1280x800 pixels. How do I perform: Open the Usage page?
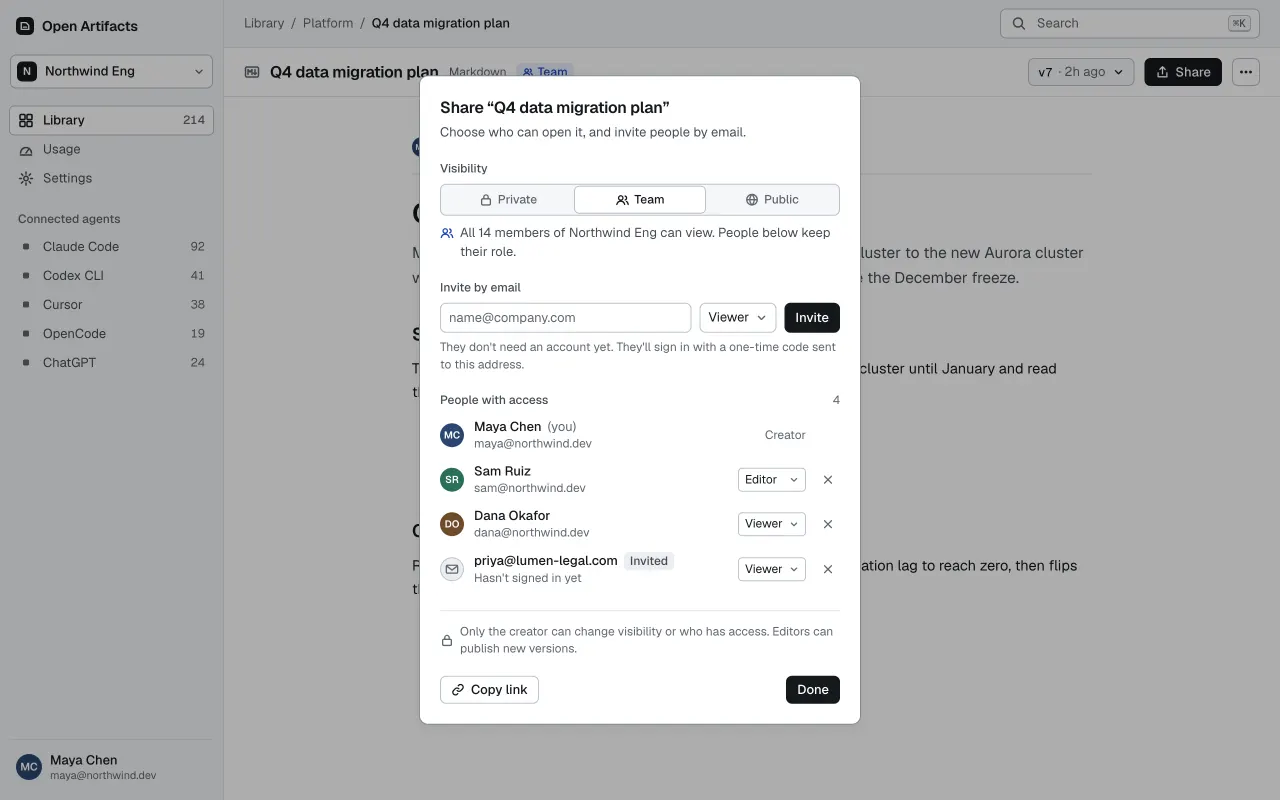point(112,149)
